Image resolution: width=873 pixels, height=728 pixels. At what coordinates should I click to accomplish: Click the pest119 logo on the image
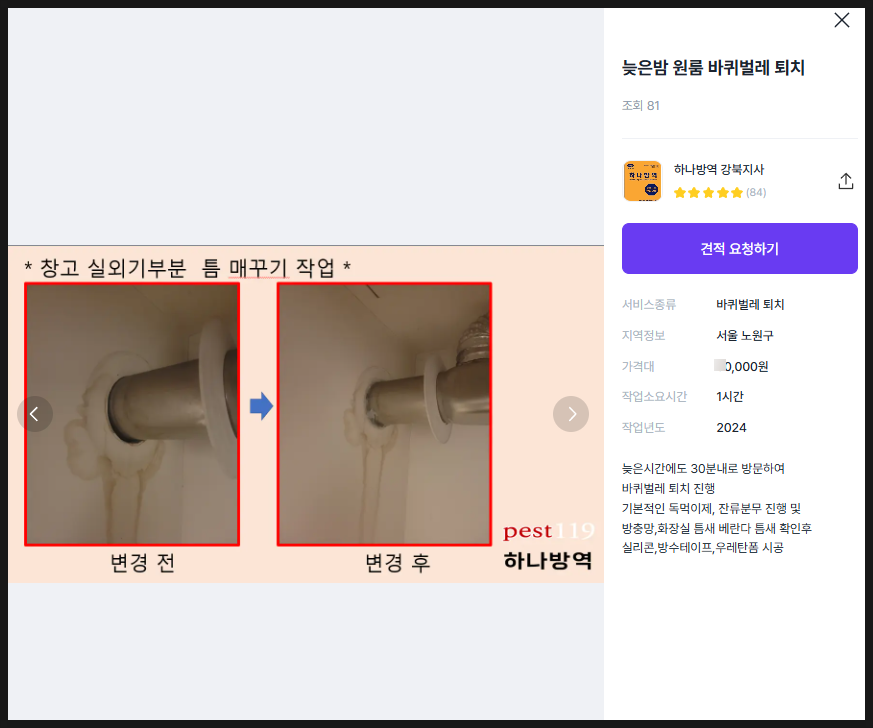pos(548,531)
